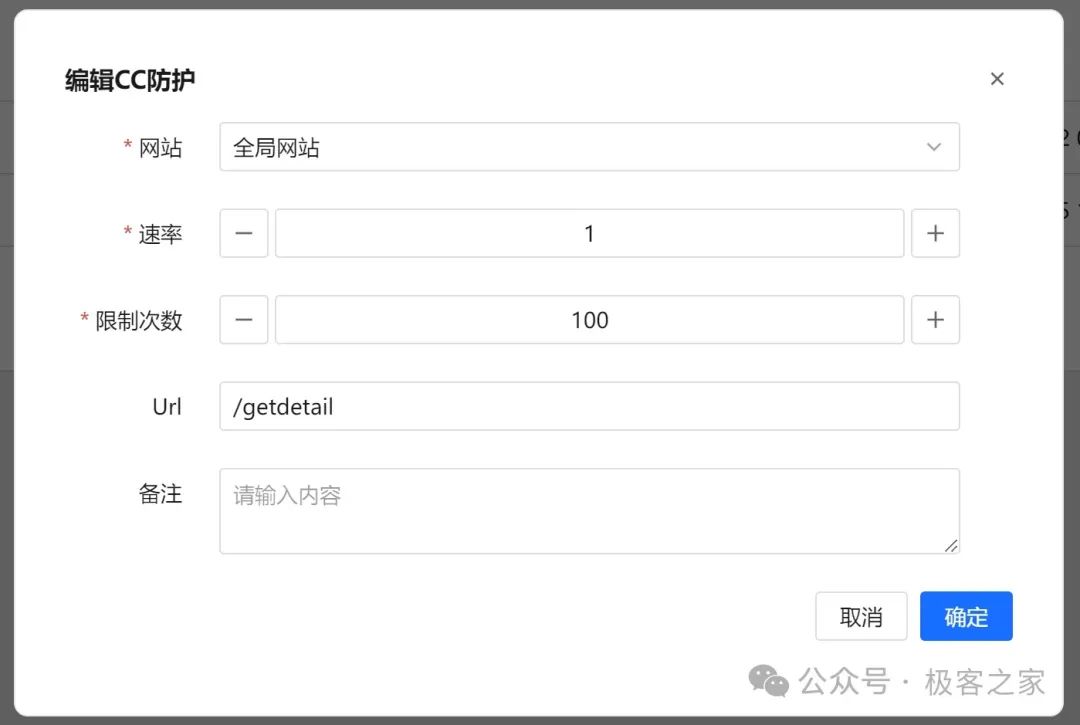Click the minus button for 限制次数
Image resolution: width=1080 pixels, height=725 pixels.
244,320
